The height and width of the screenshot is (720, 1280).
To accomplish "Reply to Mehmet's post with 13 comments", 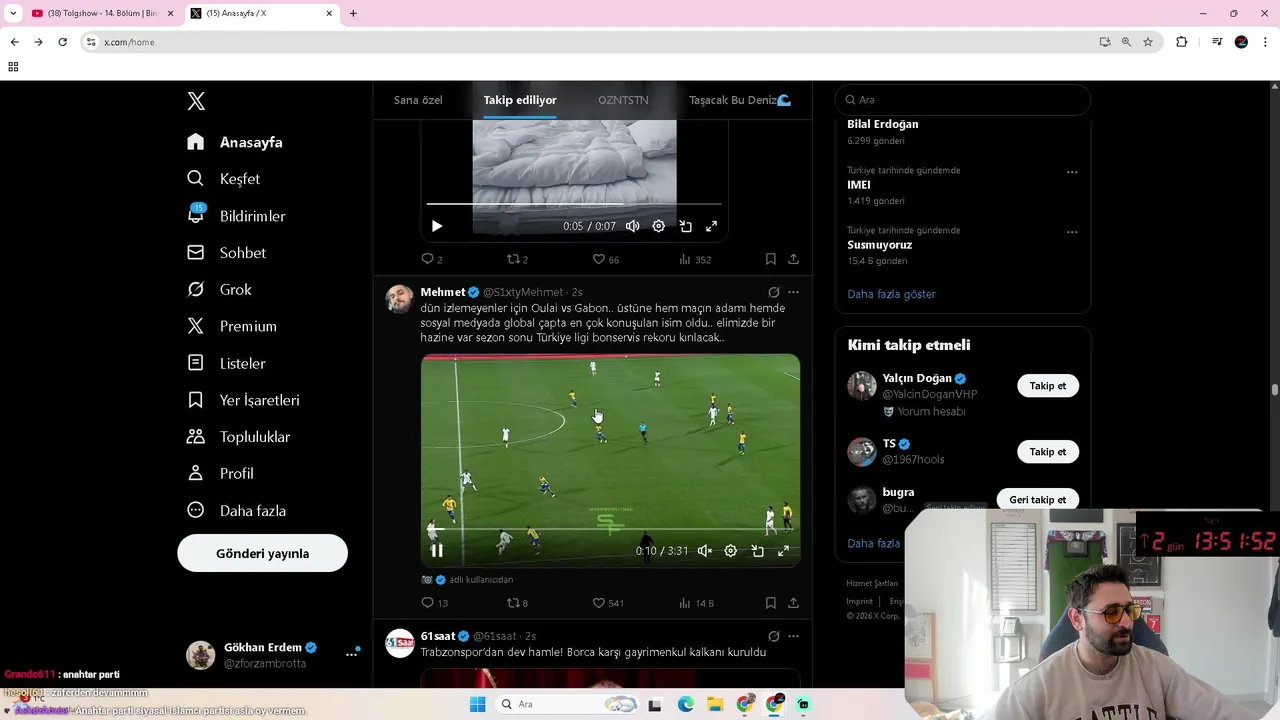I will pos(434,603).
